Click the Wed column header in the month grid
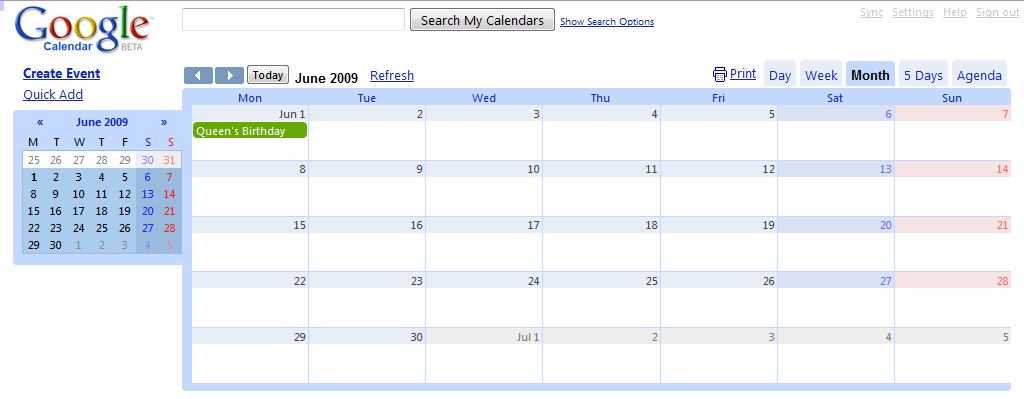This screenshot has height=399, width=1024. pyautogui.click(x=484, y=98)
